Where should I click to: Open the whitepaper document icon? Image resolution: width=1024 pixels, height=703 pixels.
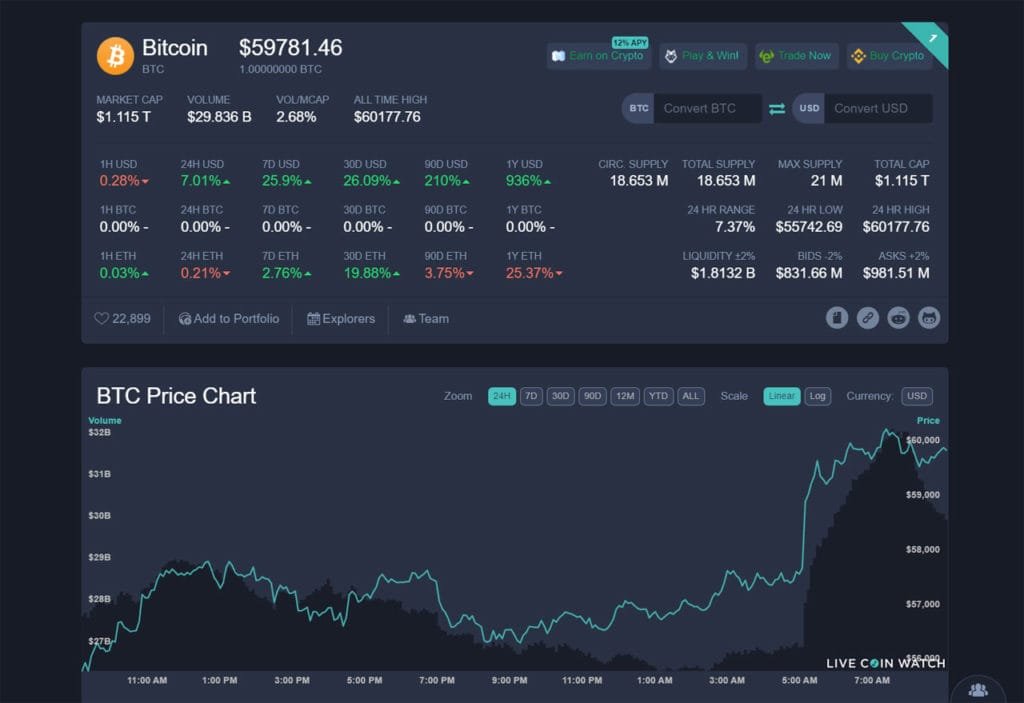[x=837, y=318]
